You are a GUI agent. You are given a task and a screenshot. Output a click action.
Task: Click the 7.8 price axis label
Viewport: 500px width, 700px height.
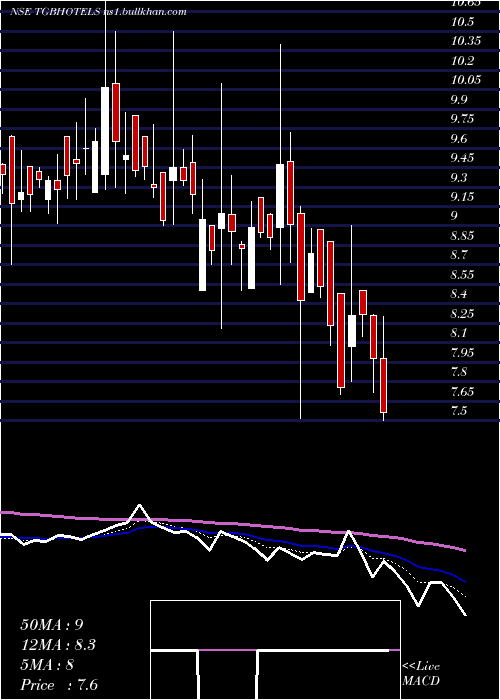[x=459, y=372]
